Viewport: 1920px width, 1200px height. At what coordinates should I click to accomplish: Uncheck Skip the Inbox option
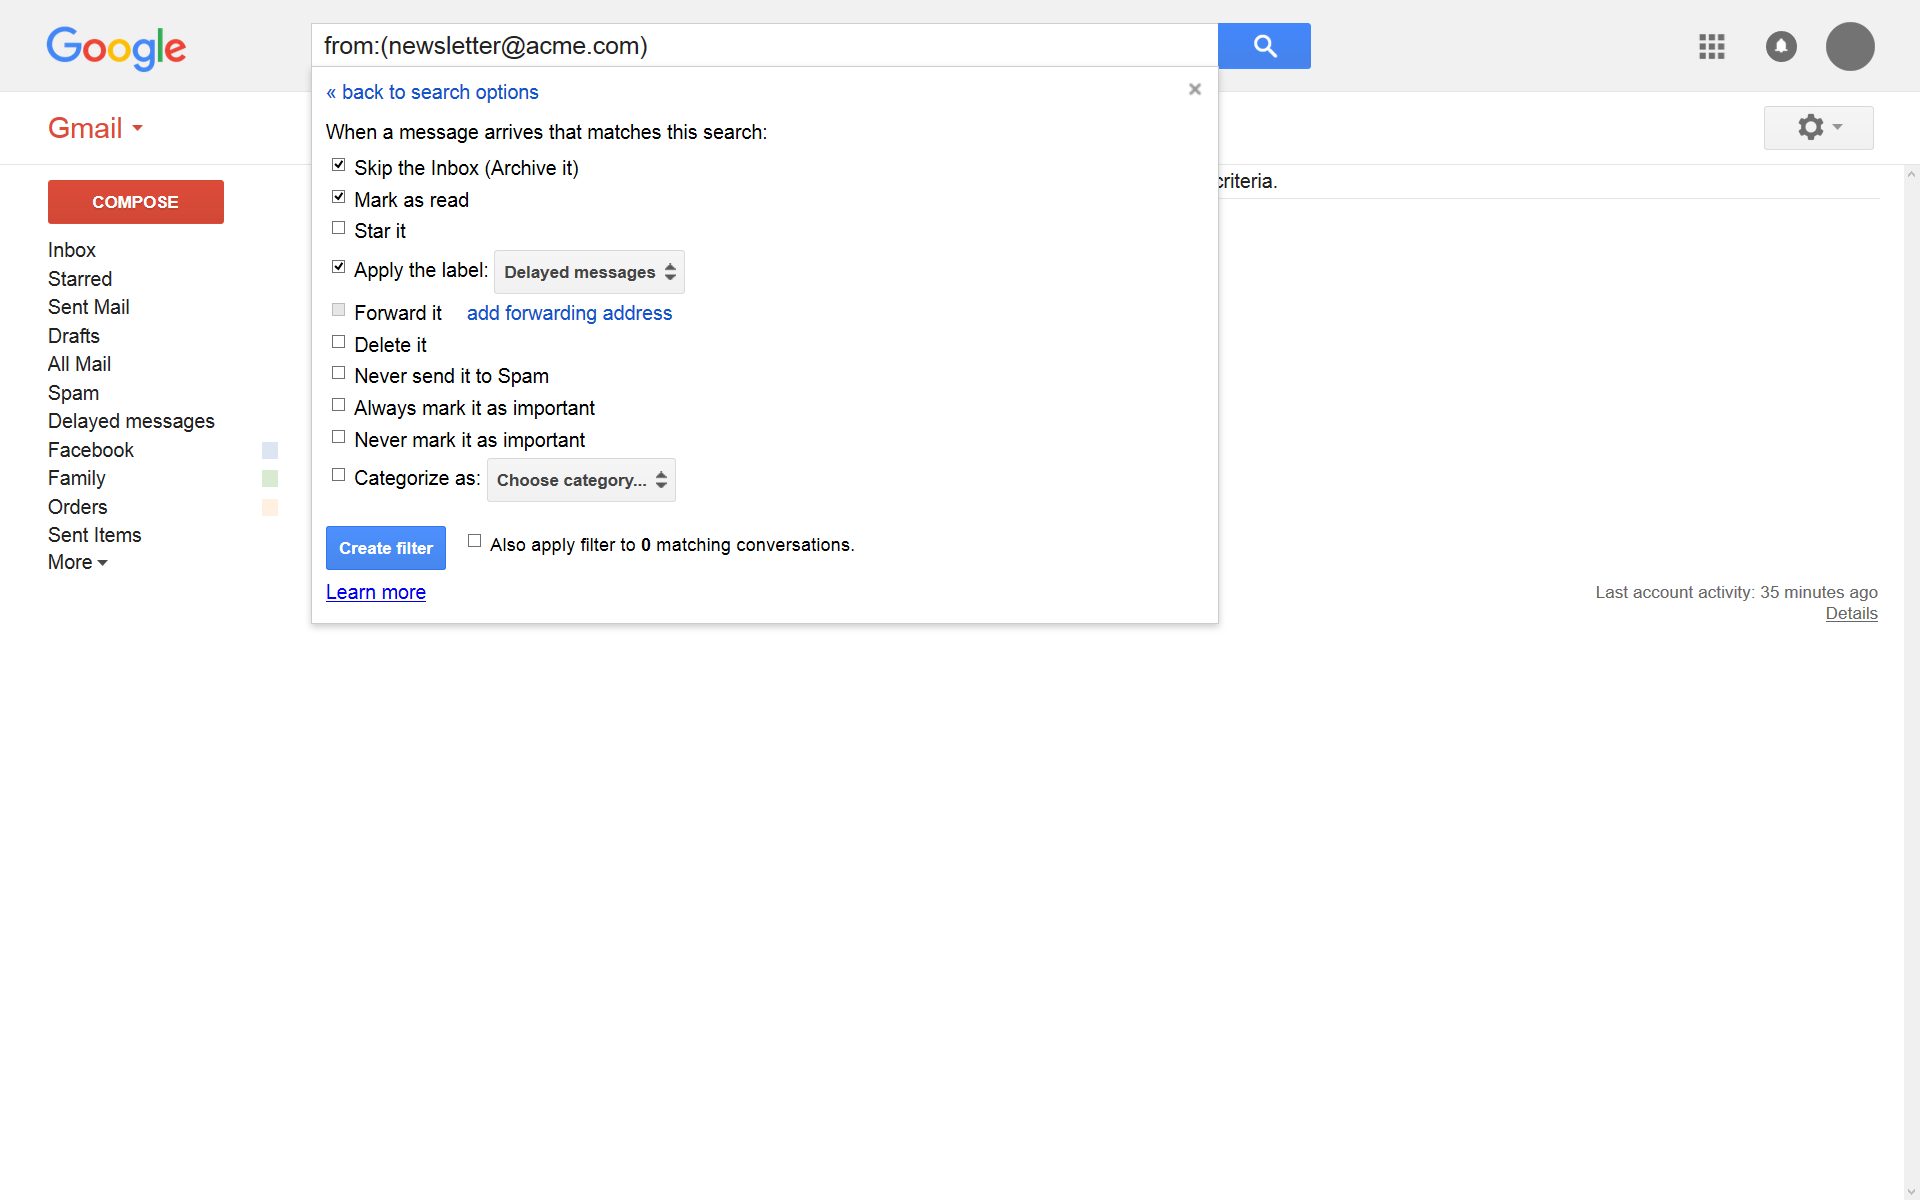[339, 165]
